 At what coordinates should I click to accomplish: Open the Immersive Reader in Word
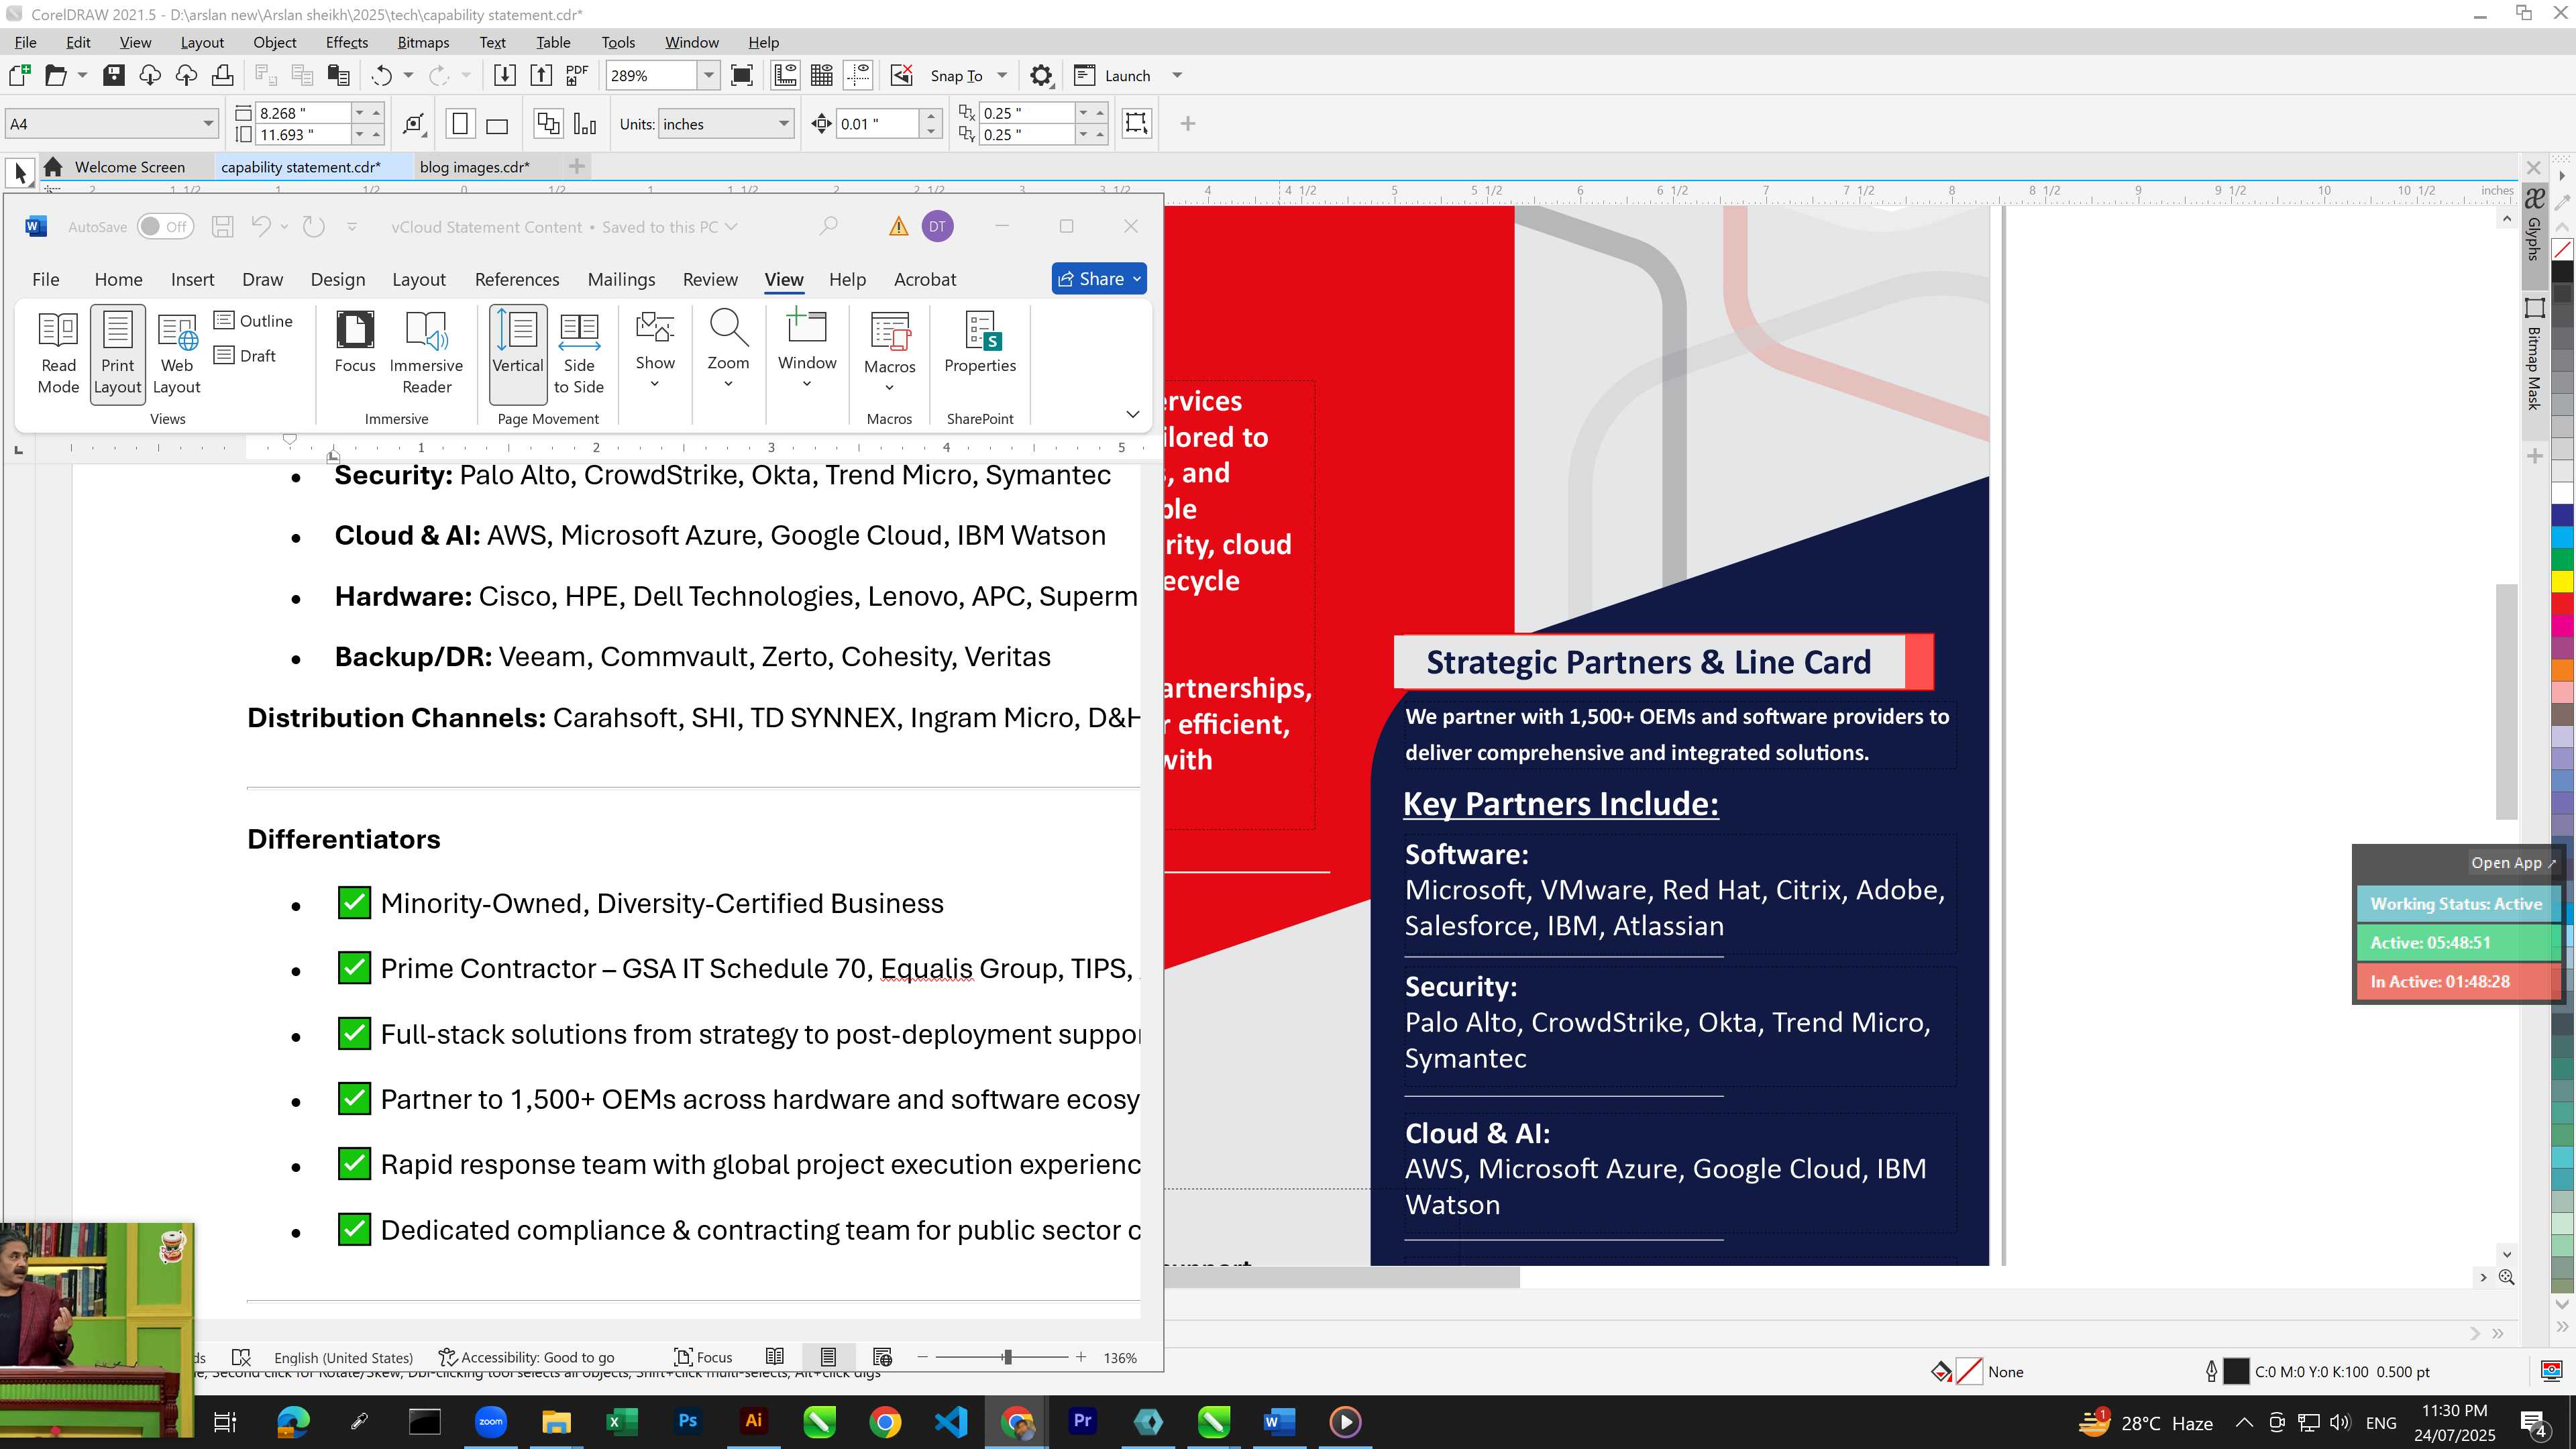(426, 353)
